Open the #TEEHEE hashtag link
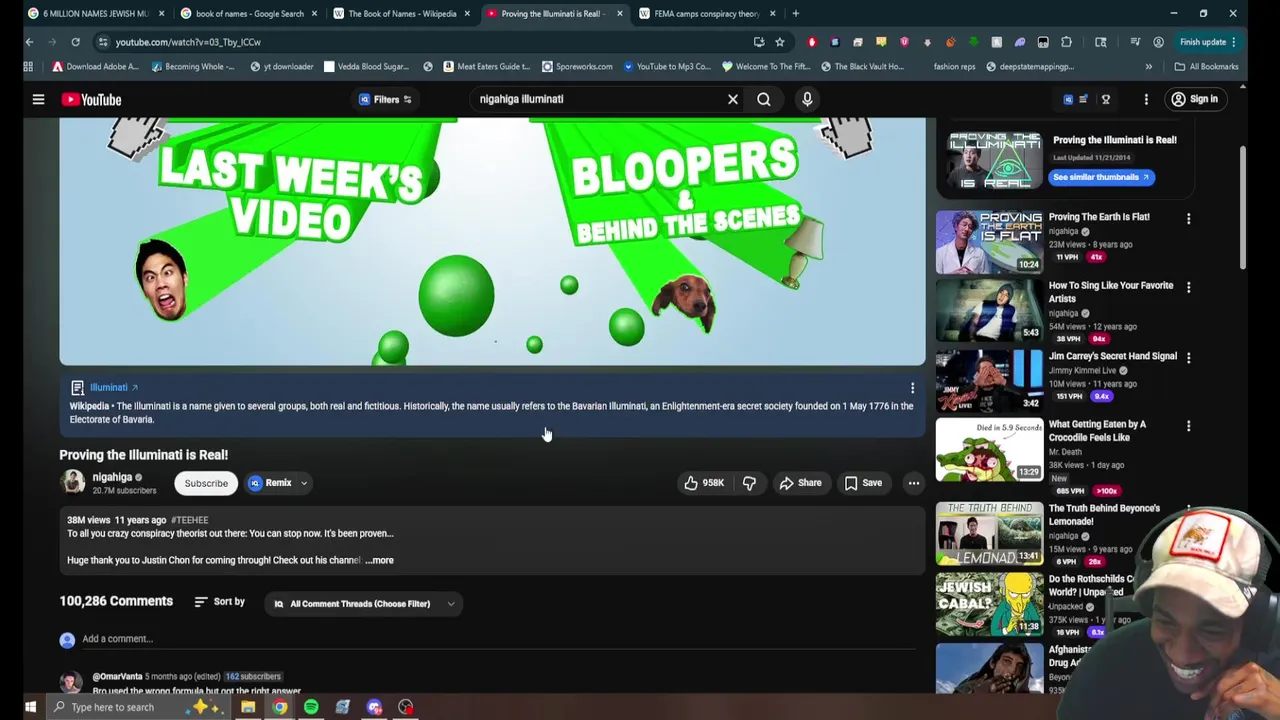 coord(189,520)
